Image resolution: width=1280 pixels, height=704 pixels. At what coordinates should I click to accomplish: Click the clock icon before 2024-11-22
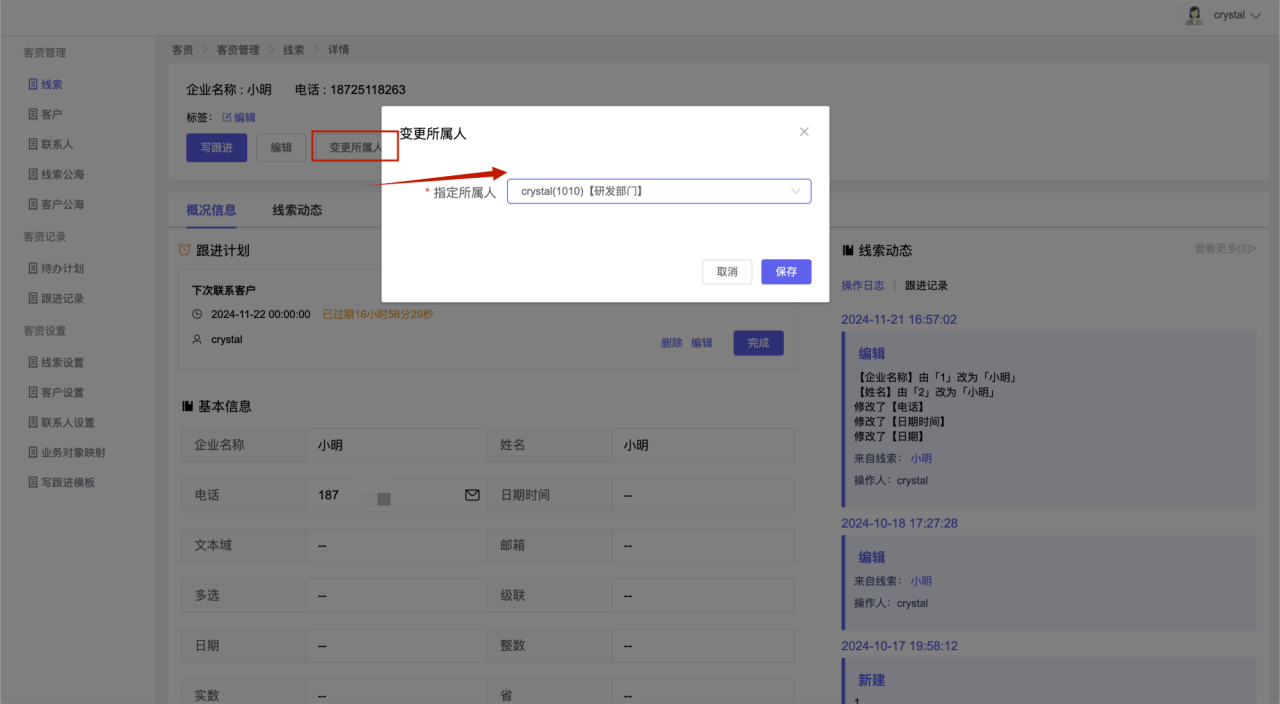(197, 314)
